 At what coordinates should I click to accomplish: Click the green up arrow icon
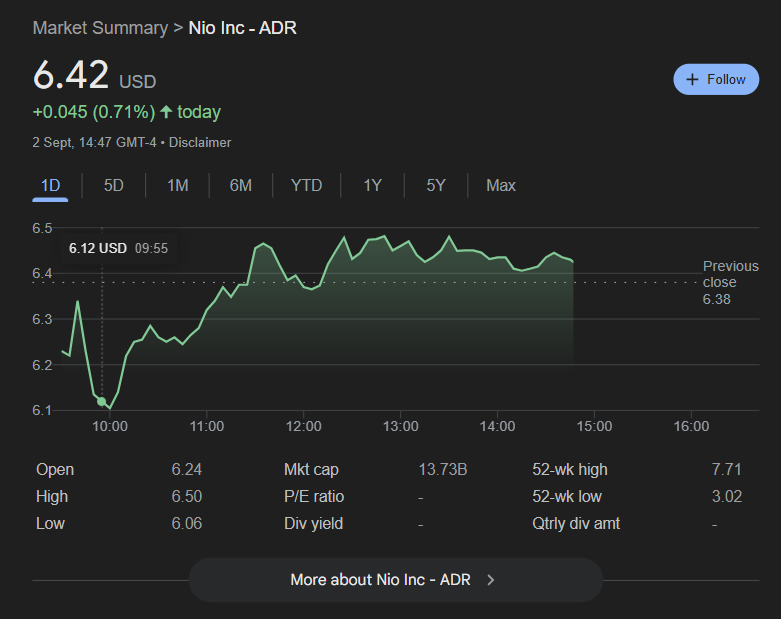tap(166, 112)
